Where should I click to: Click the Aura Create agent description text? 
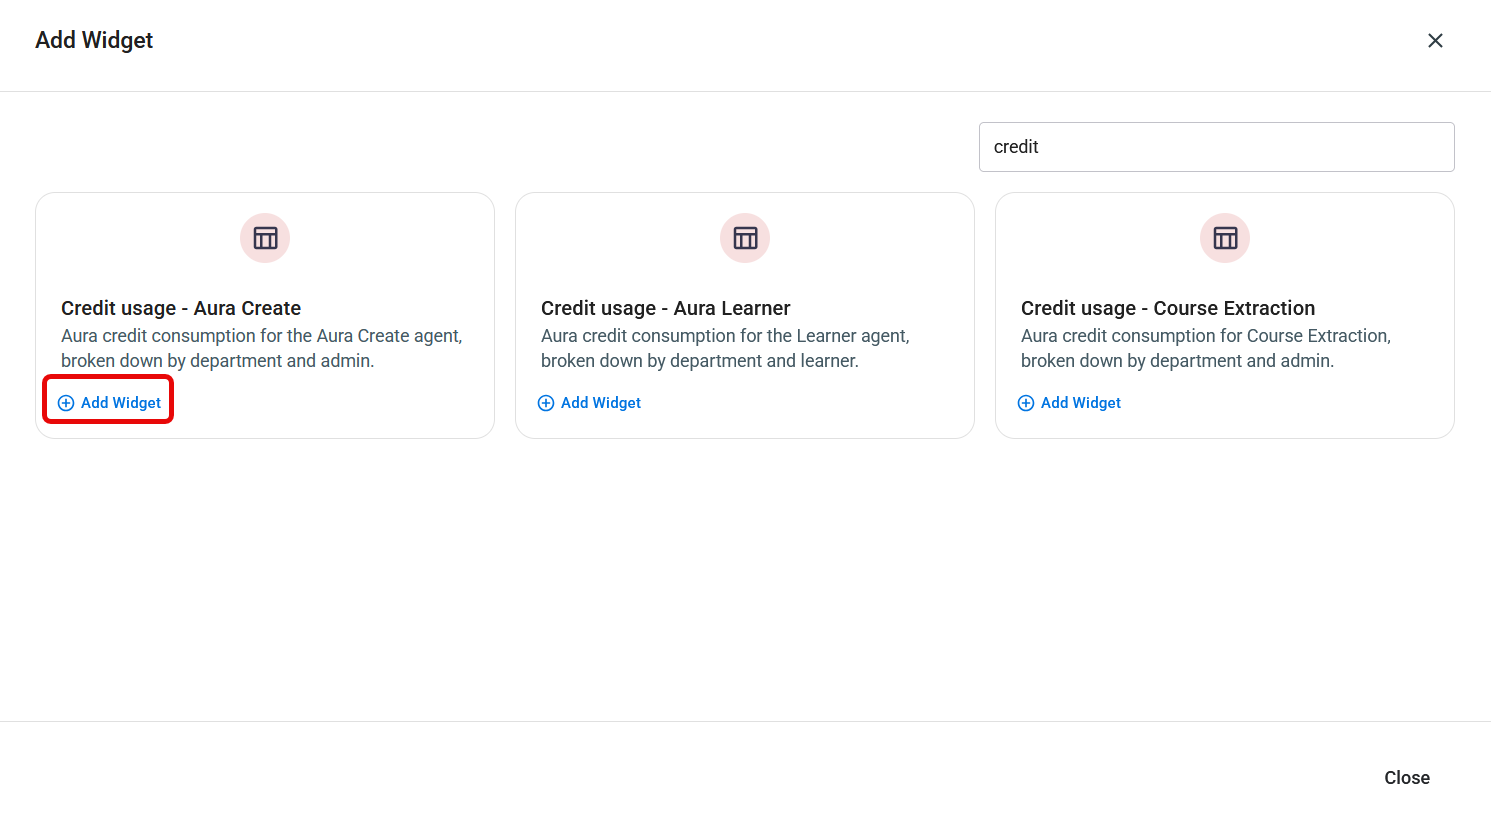point(262,348)
